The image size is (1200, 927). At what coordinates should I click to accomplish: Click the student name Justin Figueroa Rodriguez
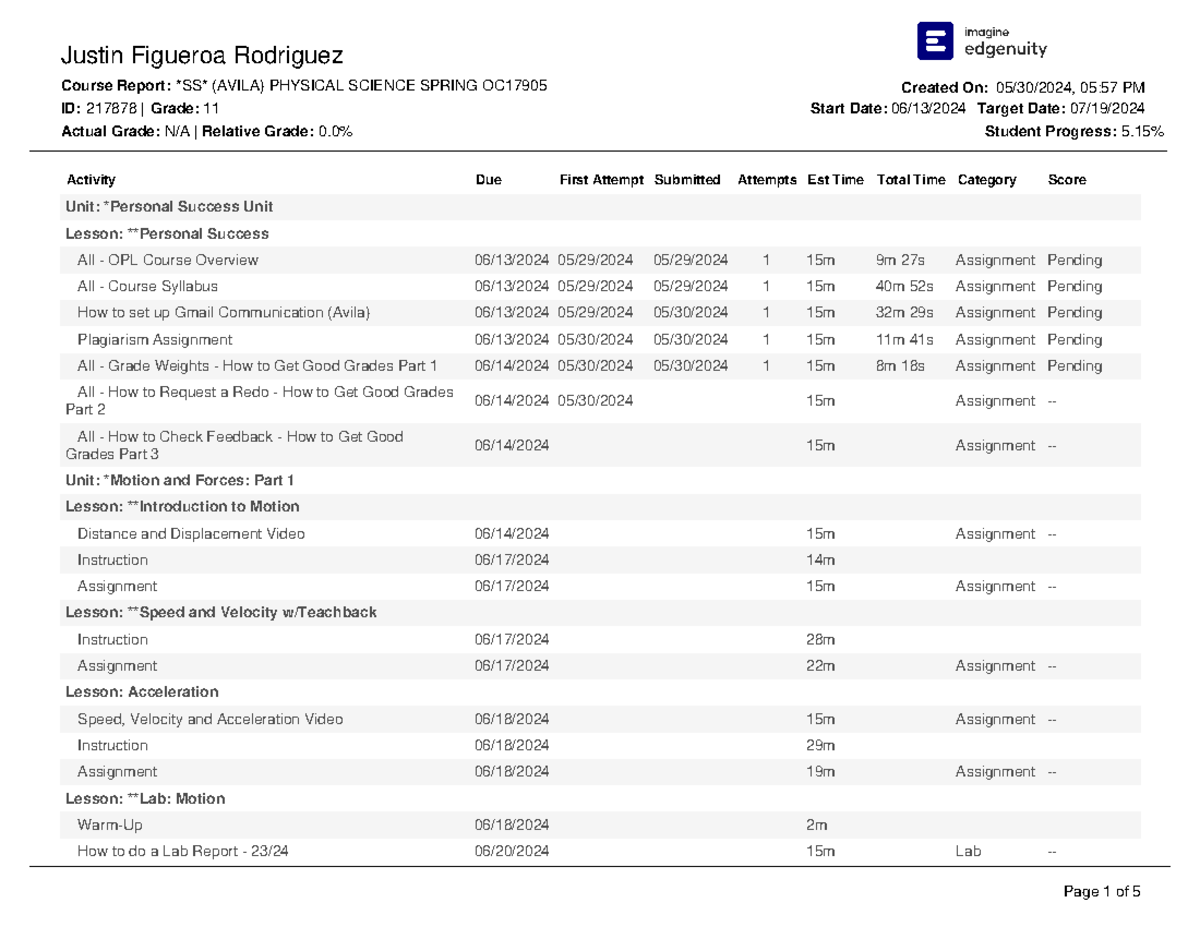(203, 55)
